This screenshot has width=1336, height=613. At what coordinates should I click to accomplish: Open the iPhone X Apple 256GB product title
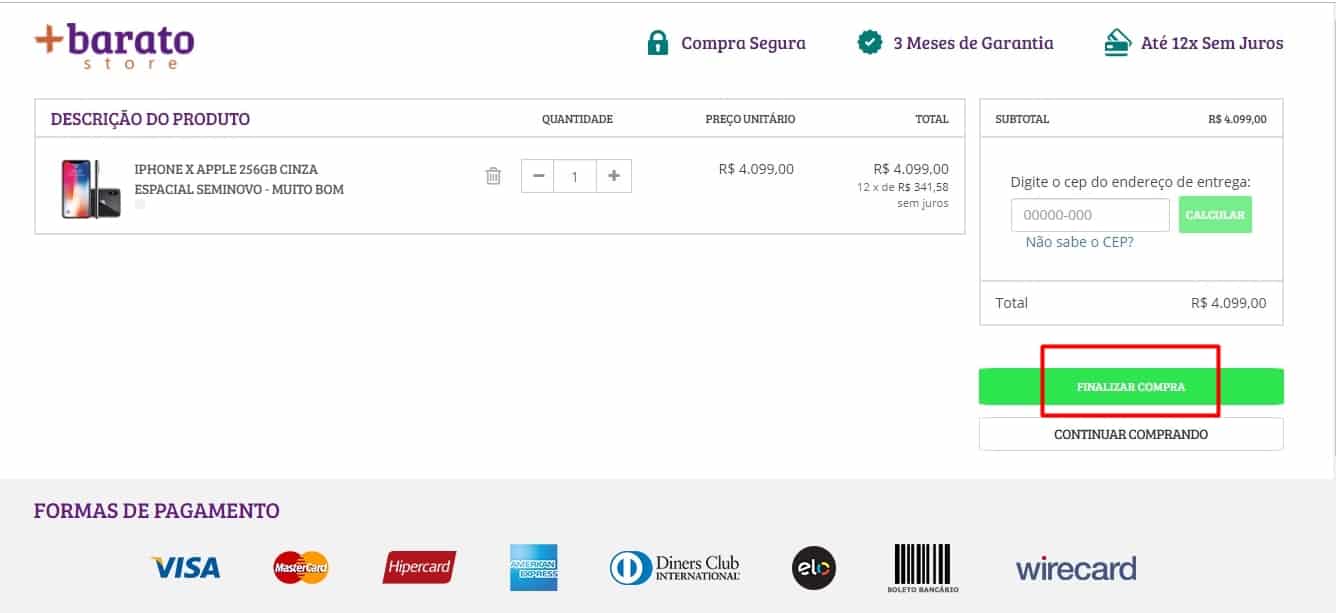click(239, 179)
